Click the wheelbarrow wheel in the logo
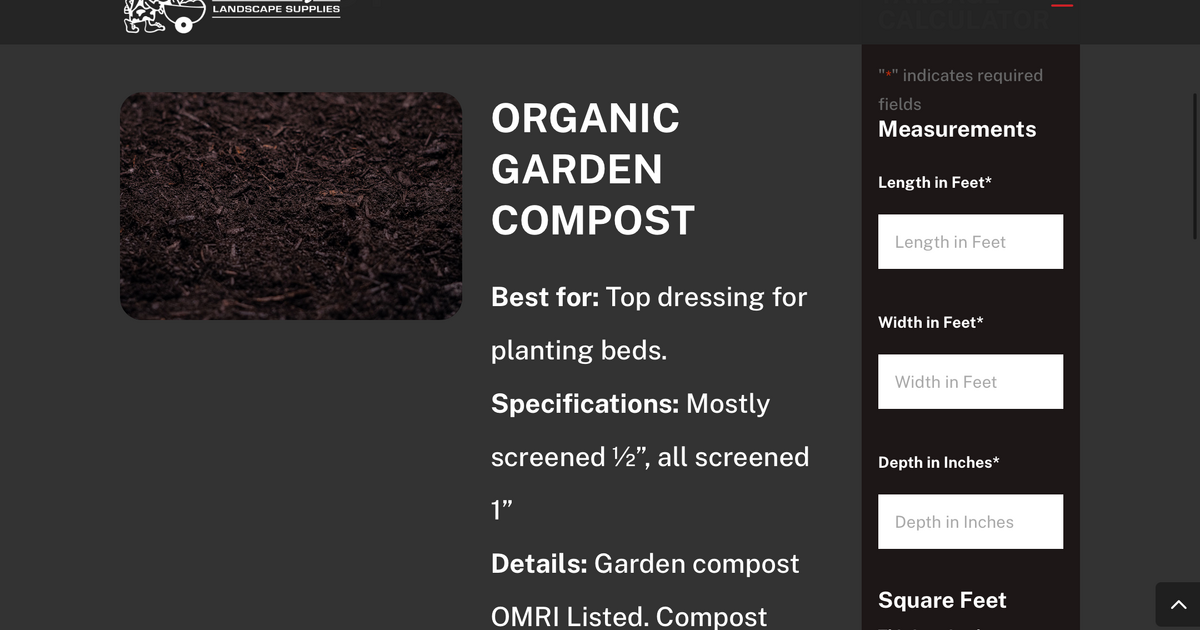This screenshot has height=630, width=1200. [183, 25]
